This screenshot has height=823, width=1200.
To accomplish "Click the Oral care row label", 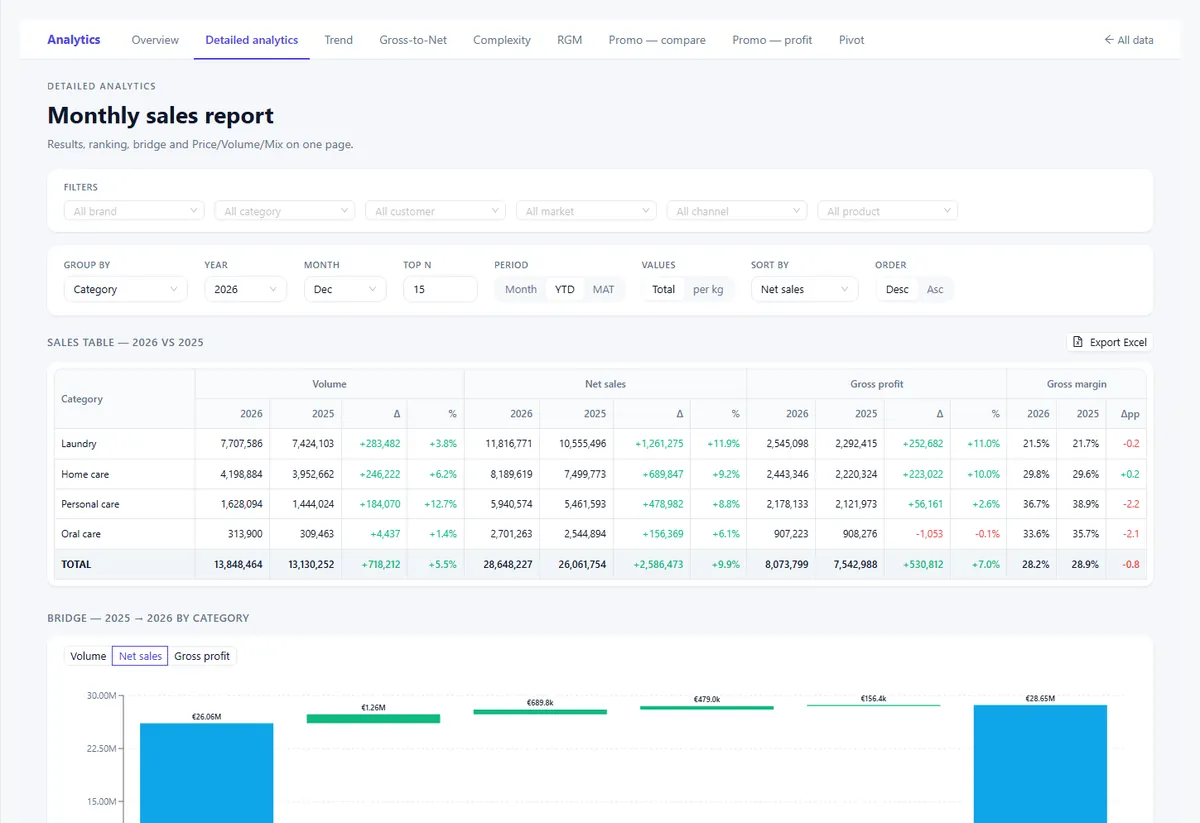I will point(81,534).
